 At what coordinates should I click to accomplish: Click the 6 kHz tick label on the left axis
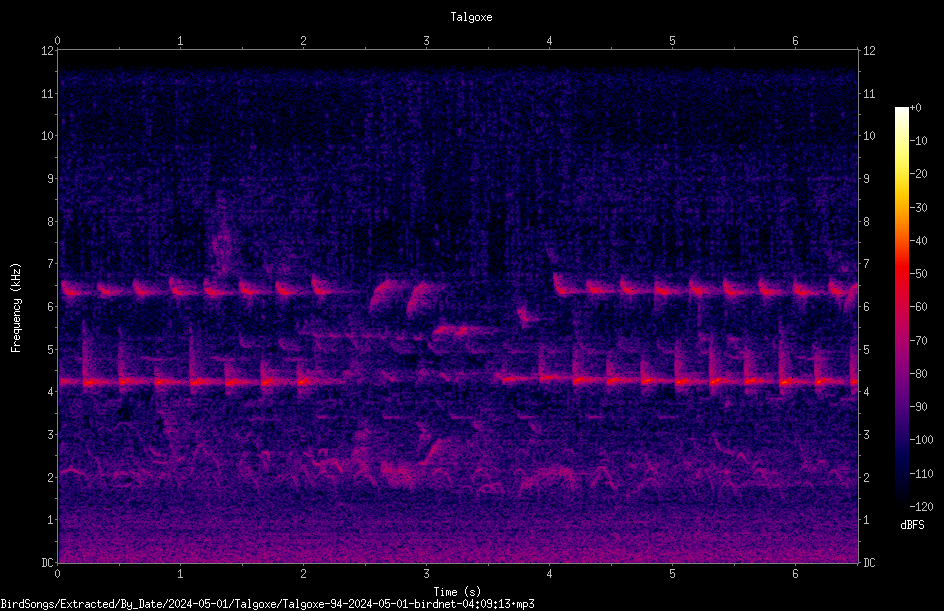pyautogui.click(x=50, y=307)
